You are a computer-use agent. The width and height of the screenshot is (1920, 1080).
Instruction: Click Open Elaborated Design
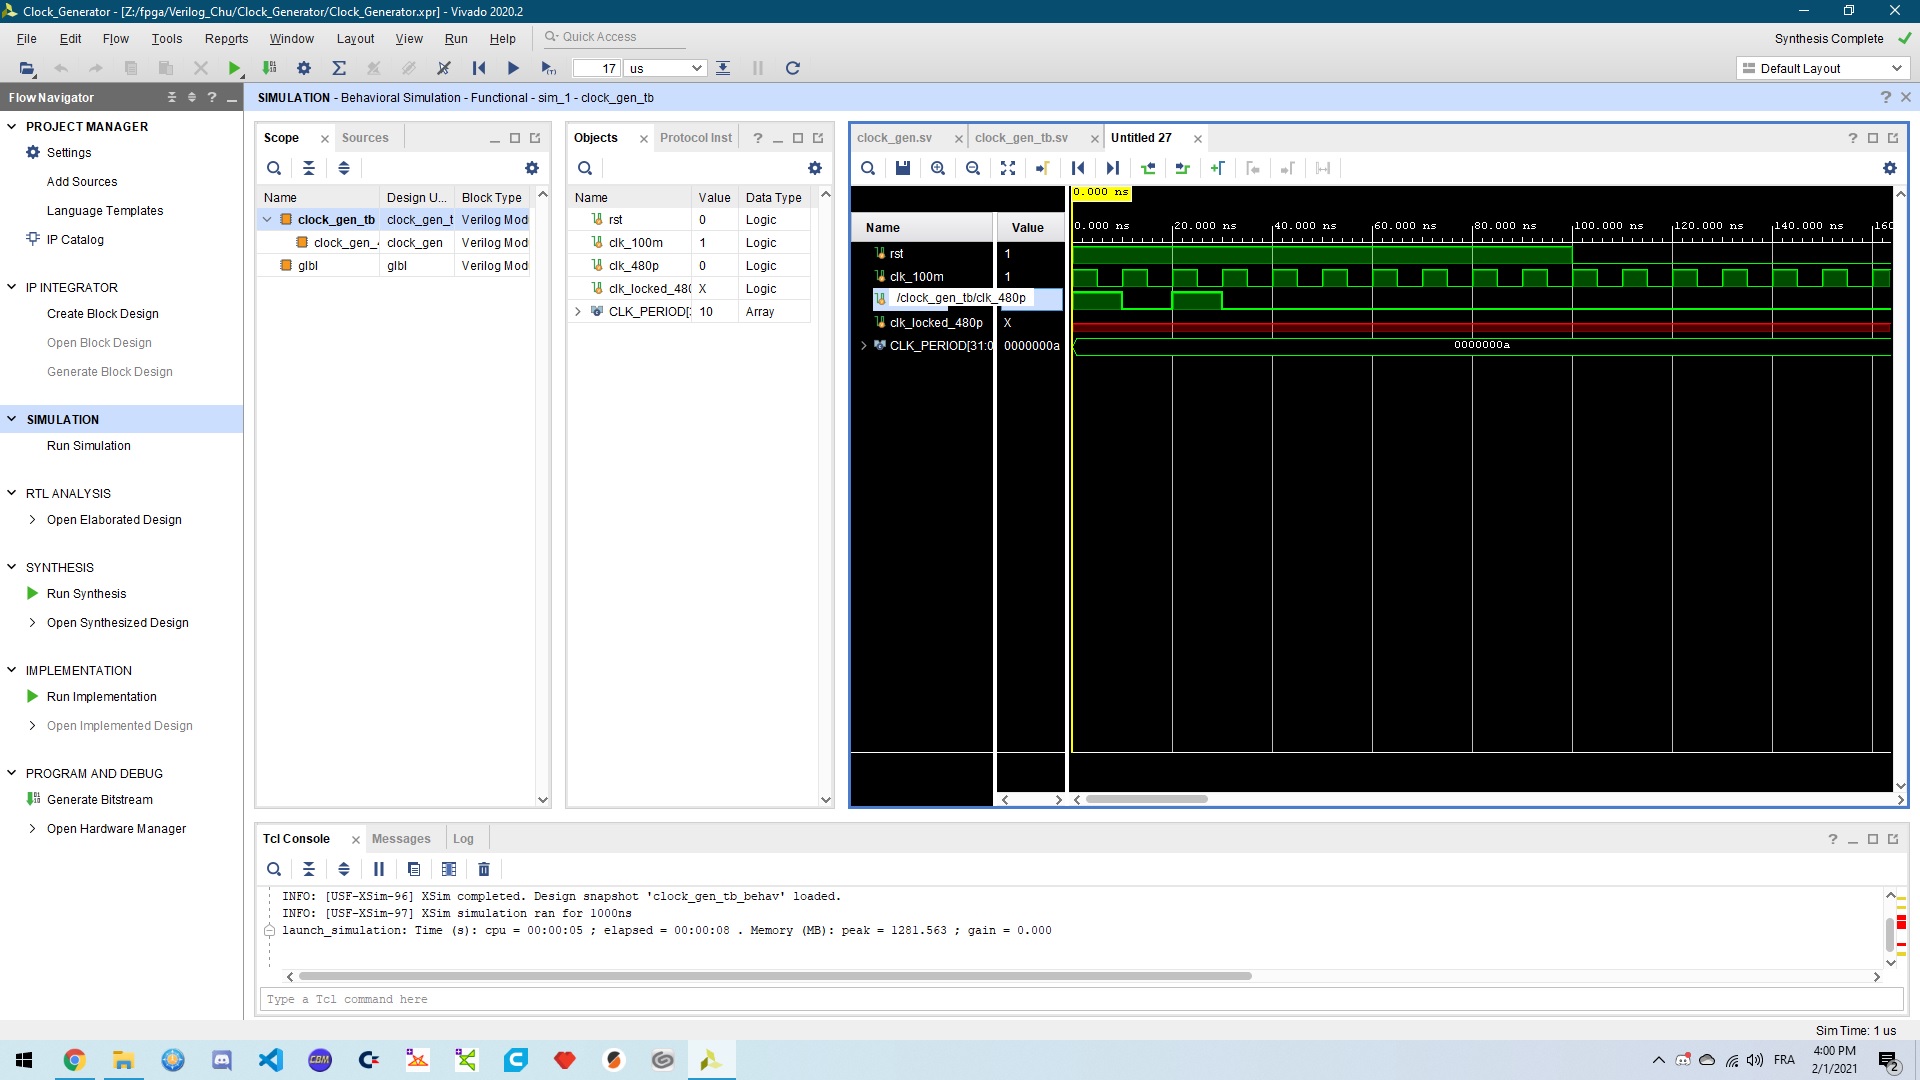(114, 520)
